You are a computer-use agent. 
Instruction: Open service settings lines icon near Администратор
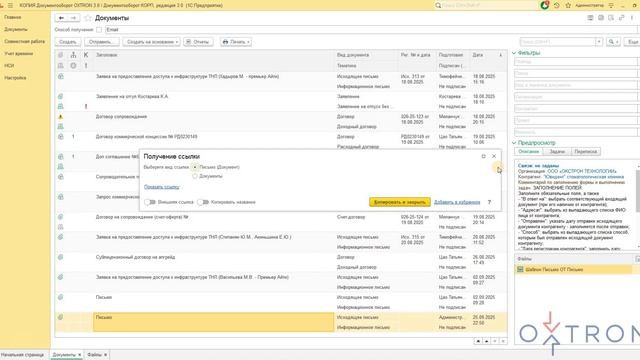tap(611, 5)
